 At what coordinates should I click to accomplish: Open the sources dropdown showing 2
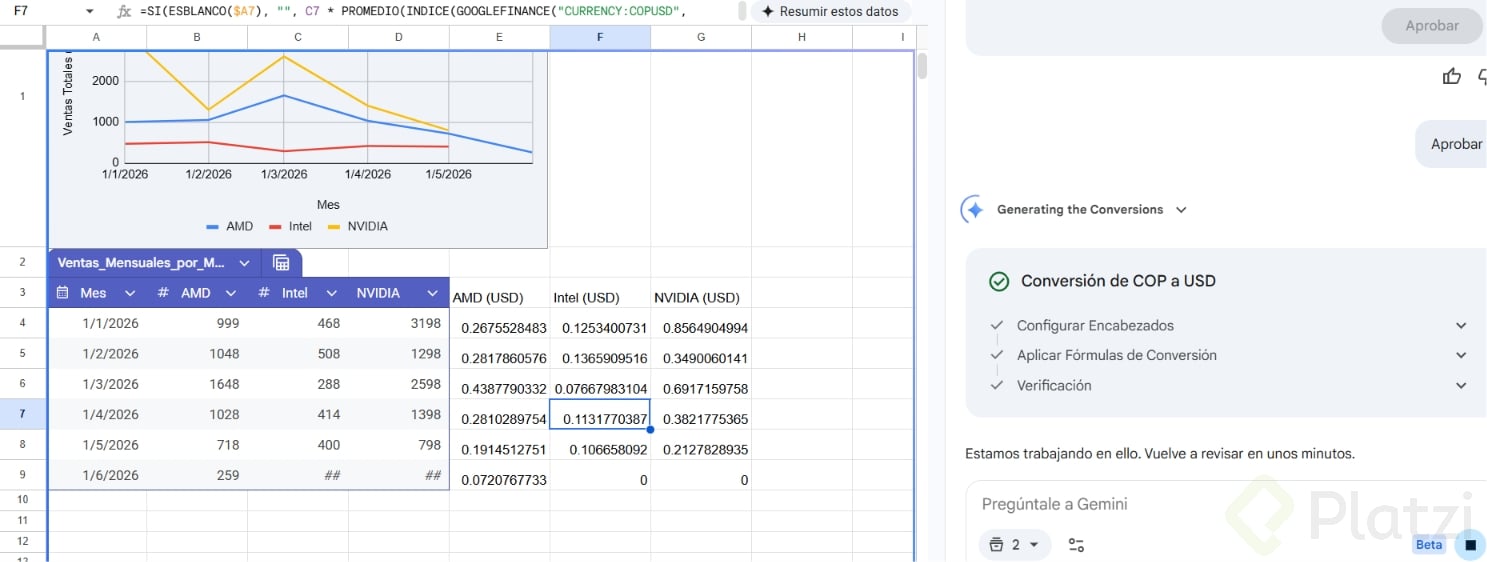click(1015, 545)
